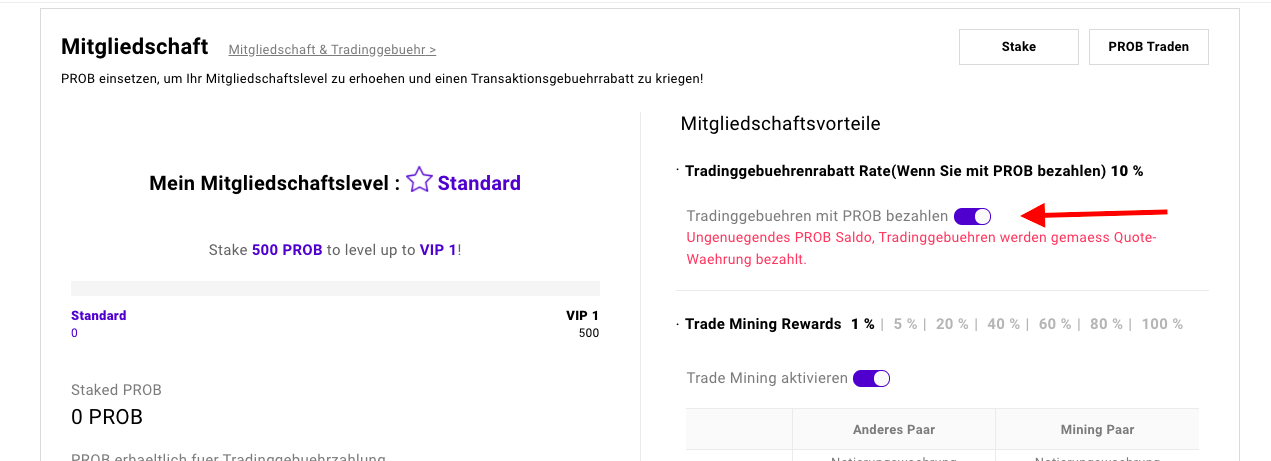1271x461 pixels.
Task: Click the star icon beside Standard level
Action: (x=419, y=181)
